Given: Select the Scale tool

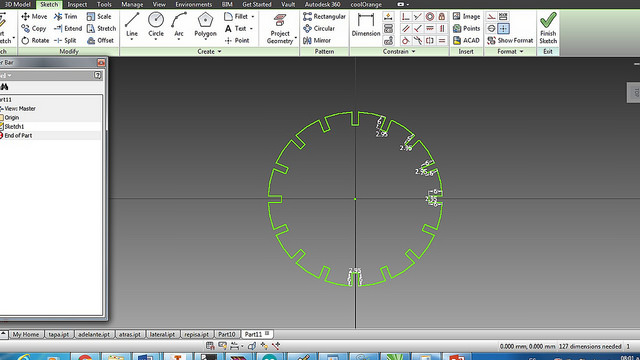Looking at the screenshot, I should [x=99, y=16].
